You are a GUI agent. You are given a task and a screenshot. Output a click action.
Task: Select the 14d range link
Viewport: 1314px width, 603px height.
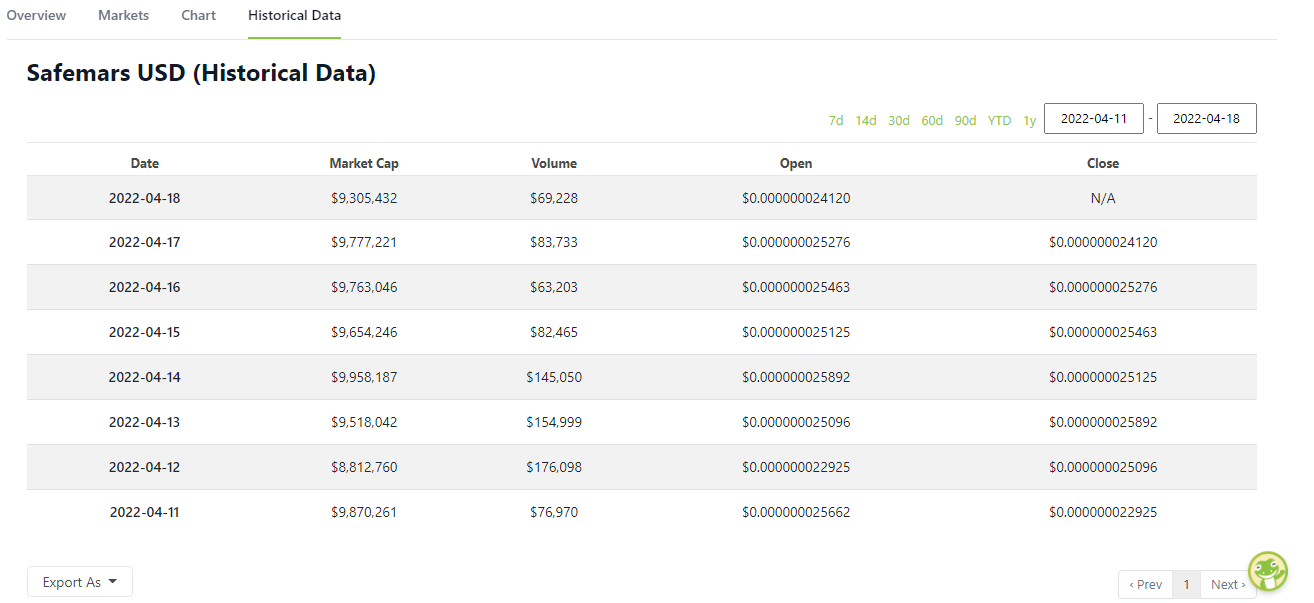tap(866, 120)
